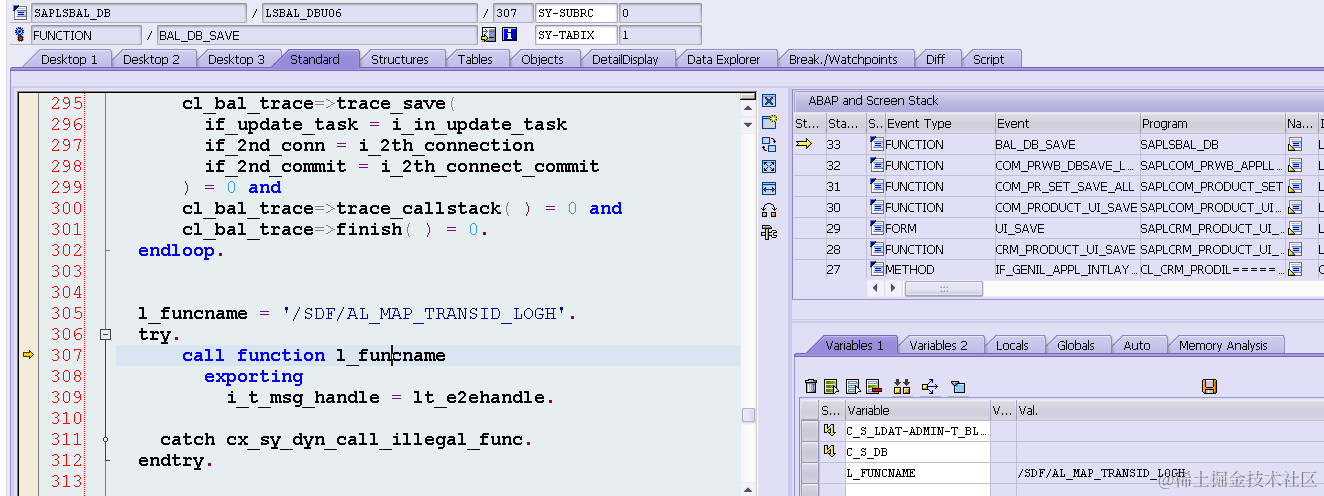Click the SY-TABIX value field
Image resolution: width=1324 pixels, height=496 pixels.
coord(660,35)
